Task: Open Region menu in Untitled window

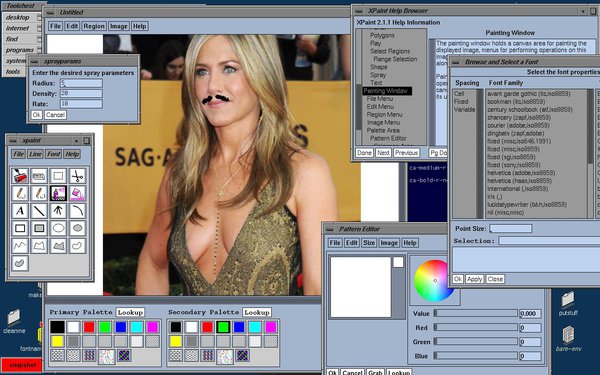Action: point(94,26)
